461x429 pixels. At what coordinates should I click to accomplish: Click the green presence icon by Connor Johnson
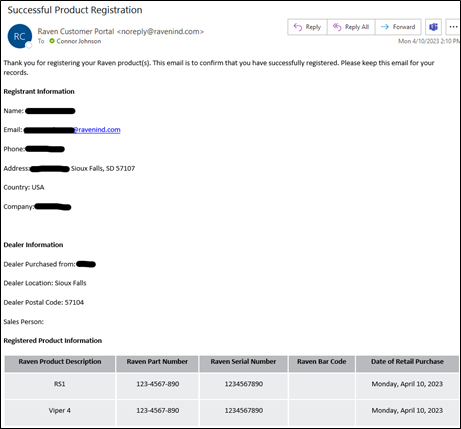point(52,41)
